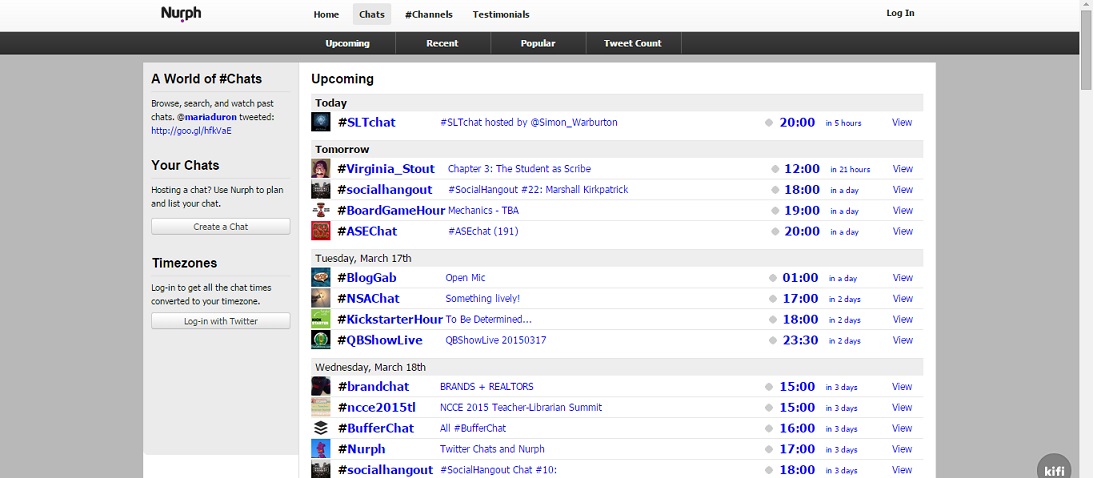Click 'Twitter Chats and Nurph' title
1094x478 pixels.
[492, 449]
